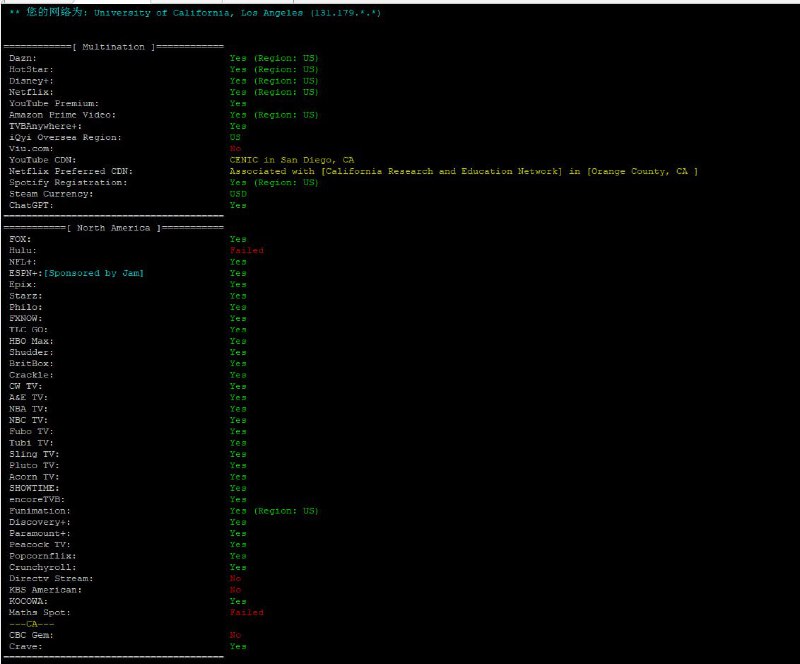Select the CBC Gem: label
Screen dimensions: 800x664
click(31, 635)
